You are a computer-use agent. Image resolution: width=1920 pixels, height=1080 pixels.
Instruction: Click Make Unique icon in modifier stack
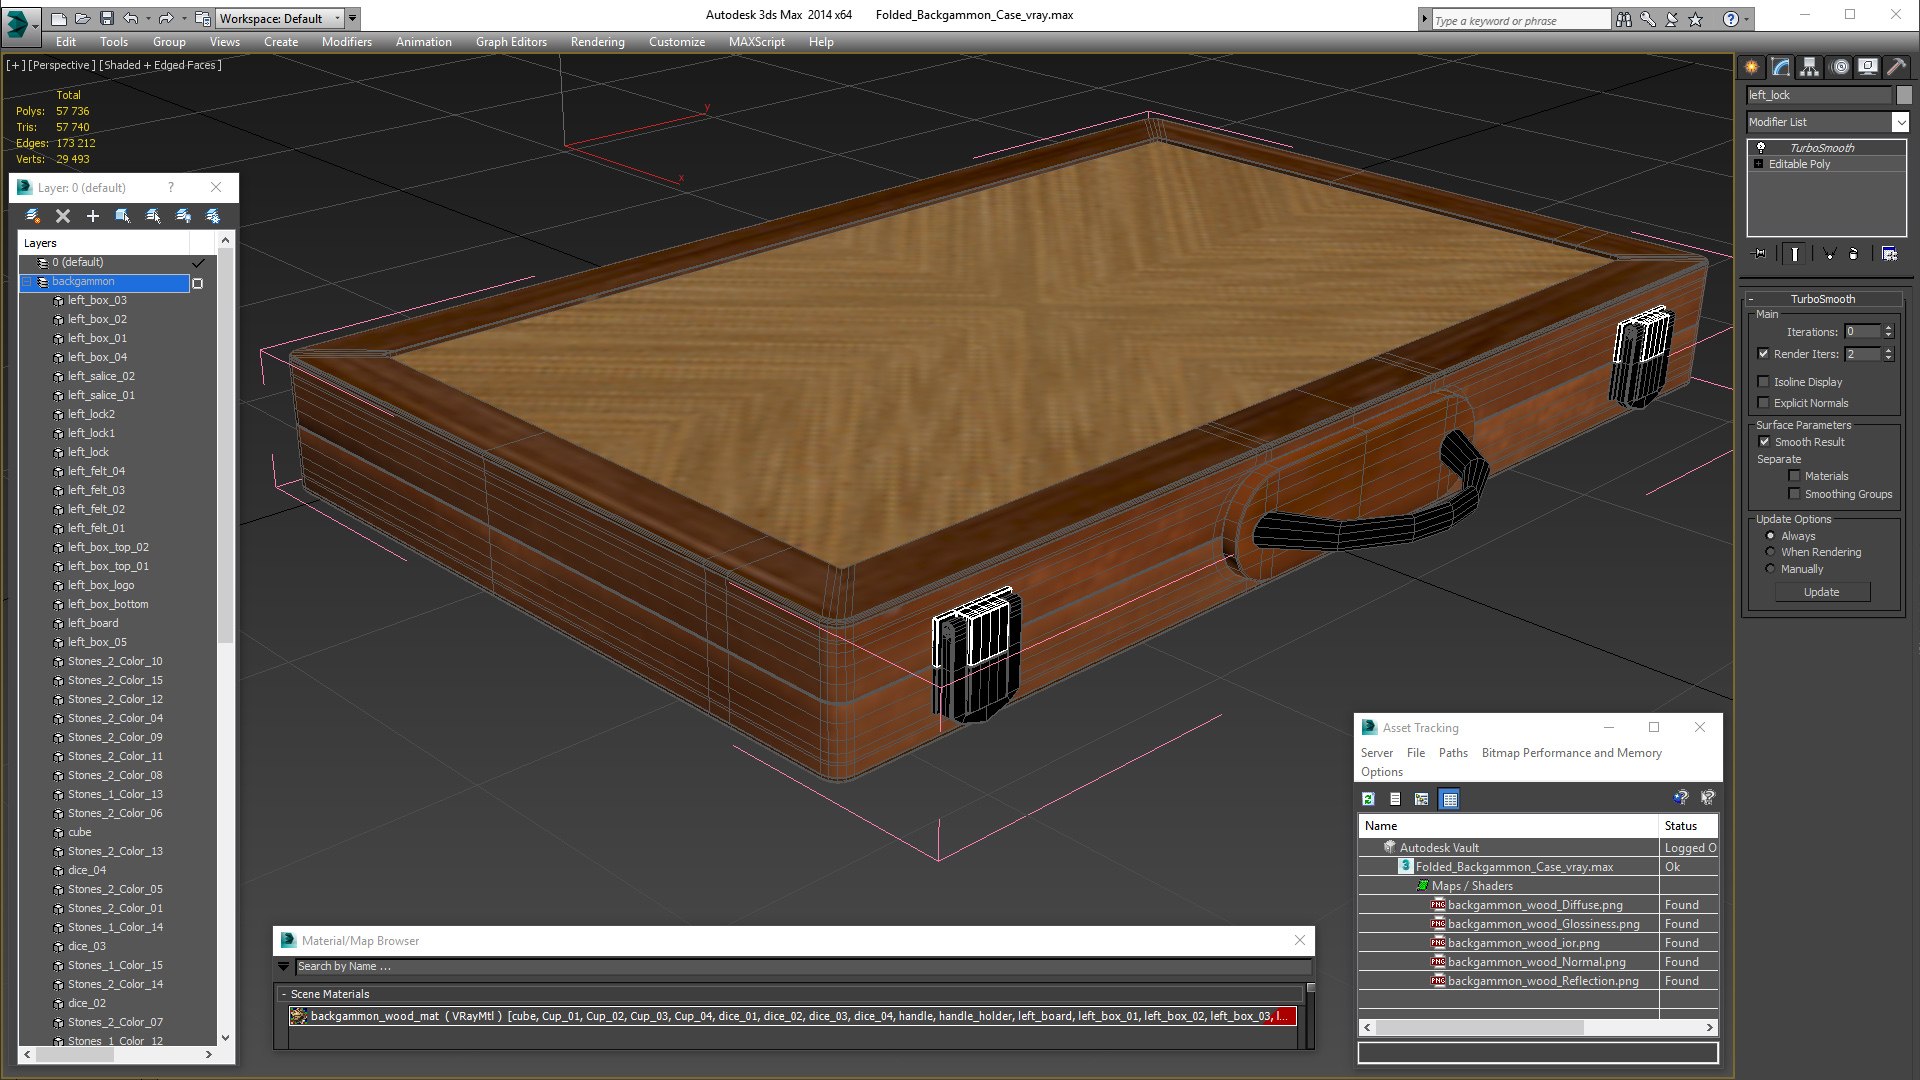pyautogui.click(x=1829, y=254)
